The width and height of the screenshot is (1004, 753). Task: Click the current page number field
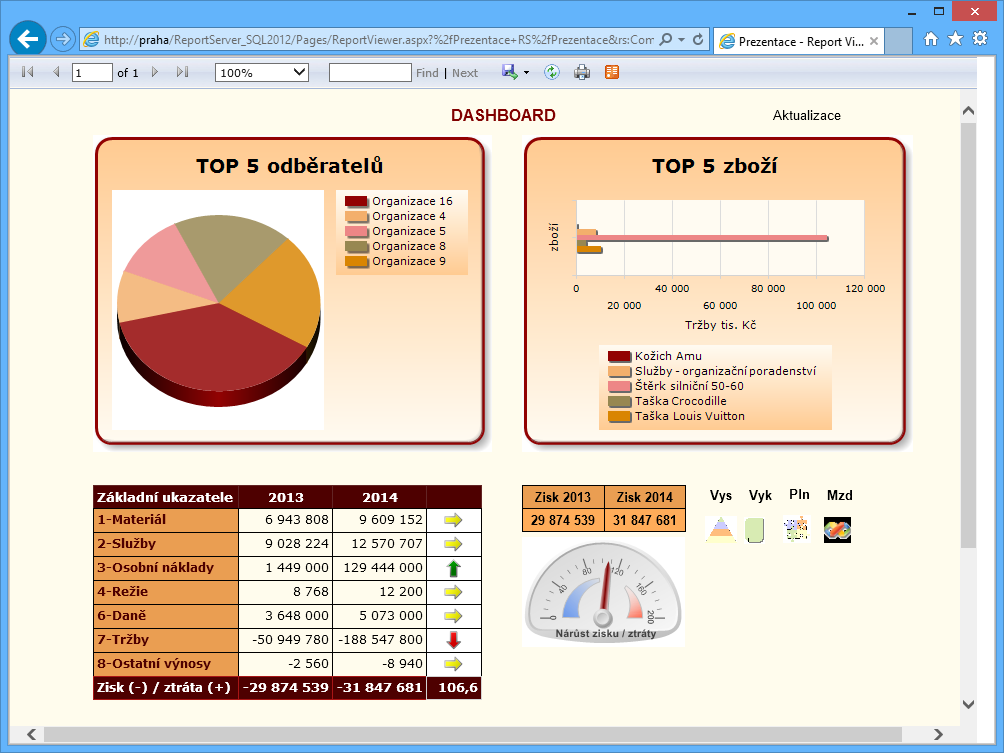pyautogui.click(x=92, y=72)
